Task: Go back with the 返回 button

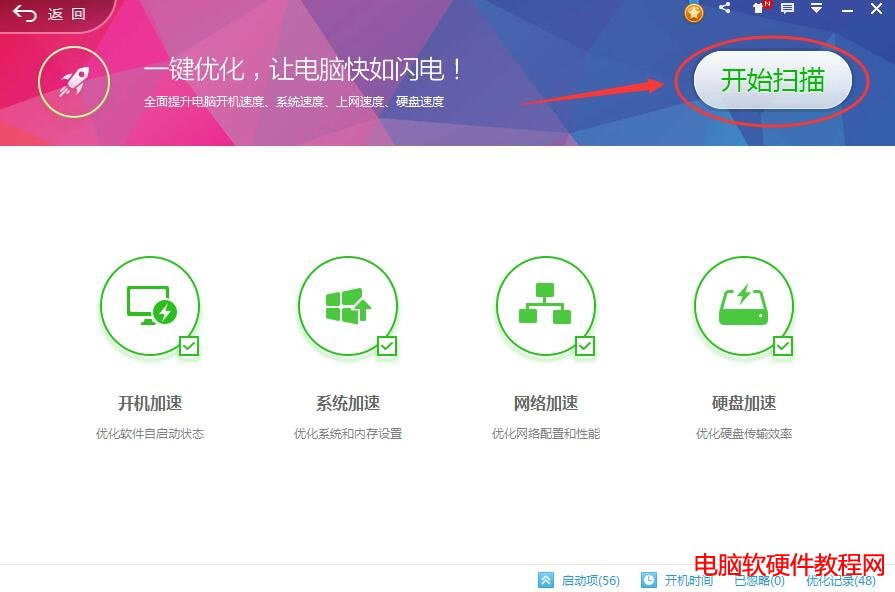Action: [50, 14]
